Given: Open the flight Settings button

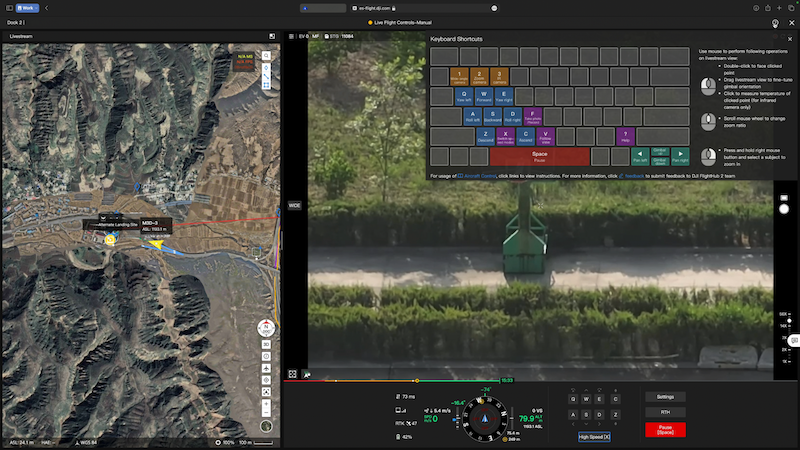Looking at the screenshot, I should coord(665,397).
